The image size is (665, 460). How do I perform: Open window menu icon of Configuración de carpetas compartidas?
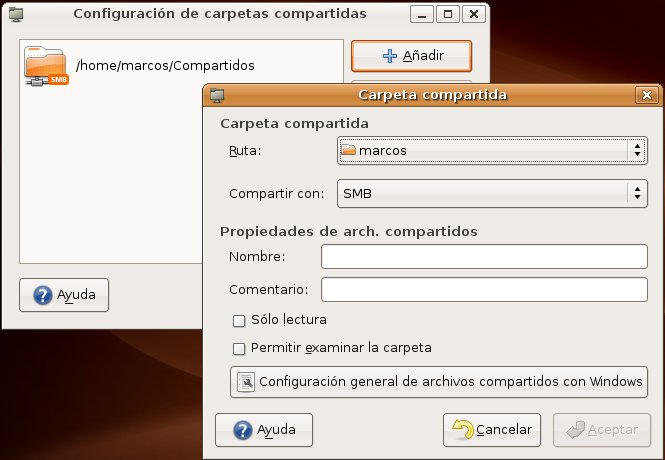16,15
